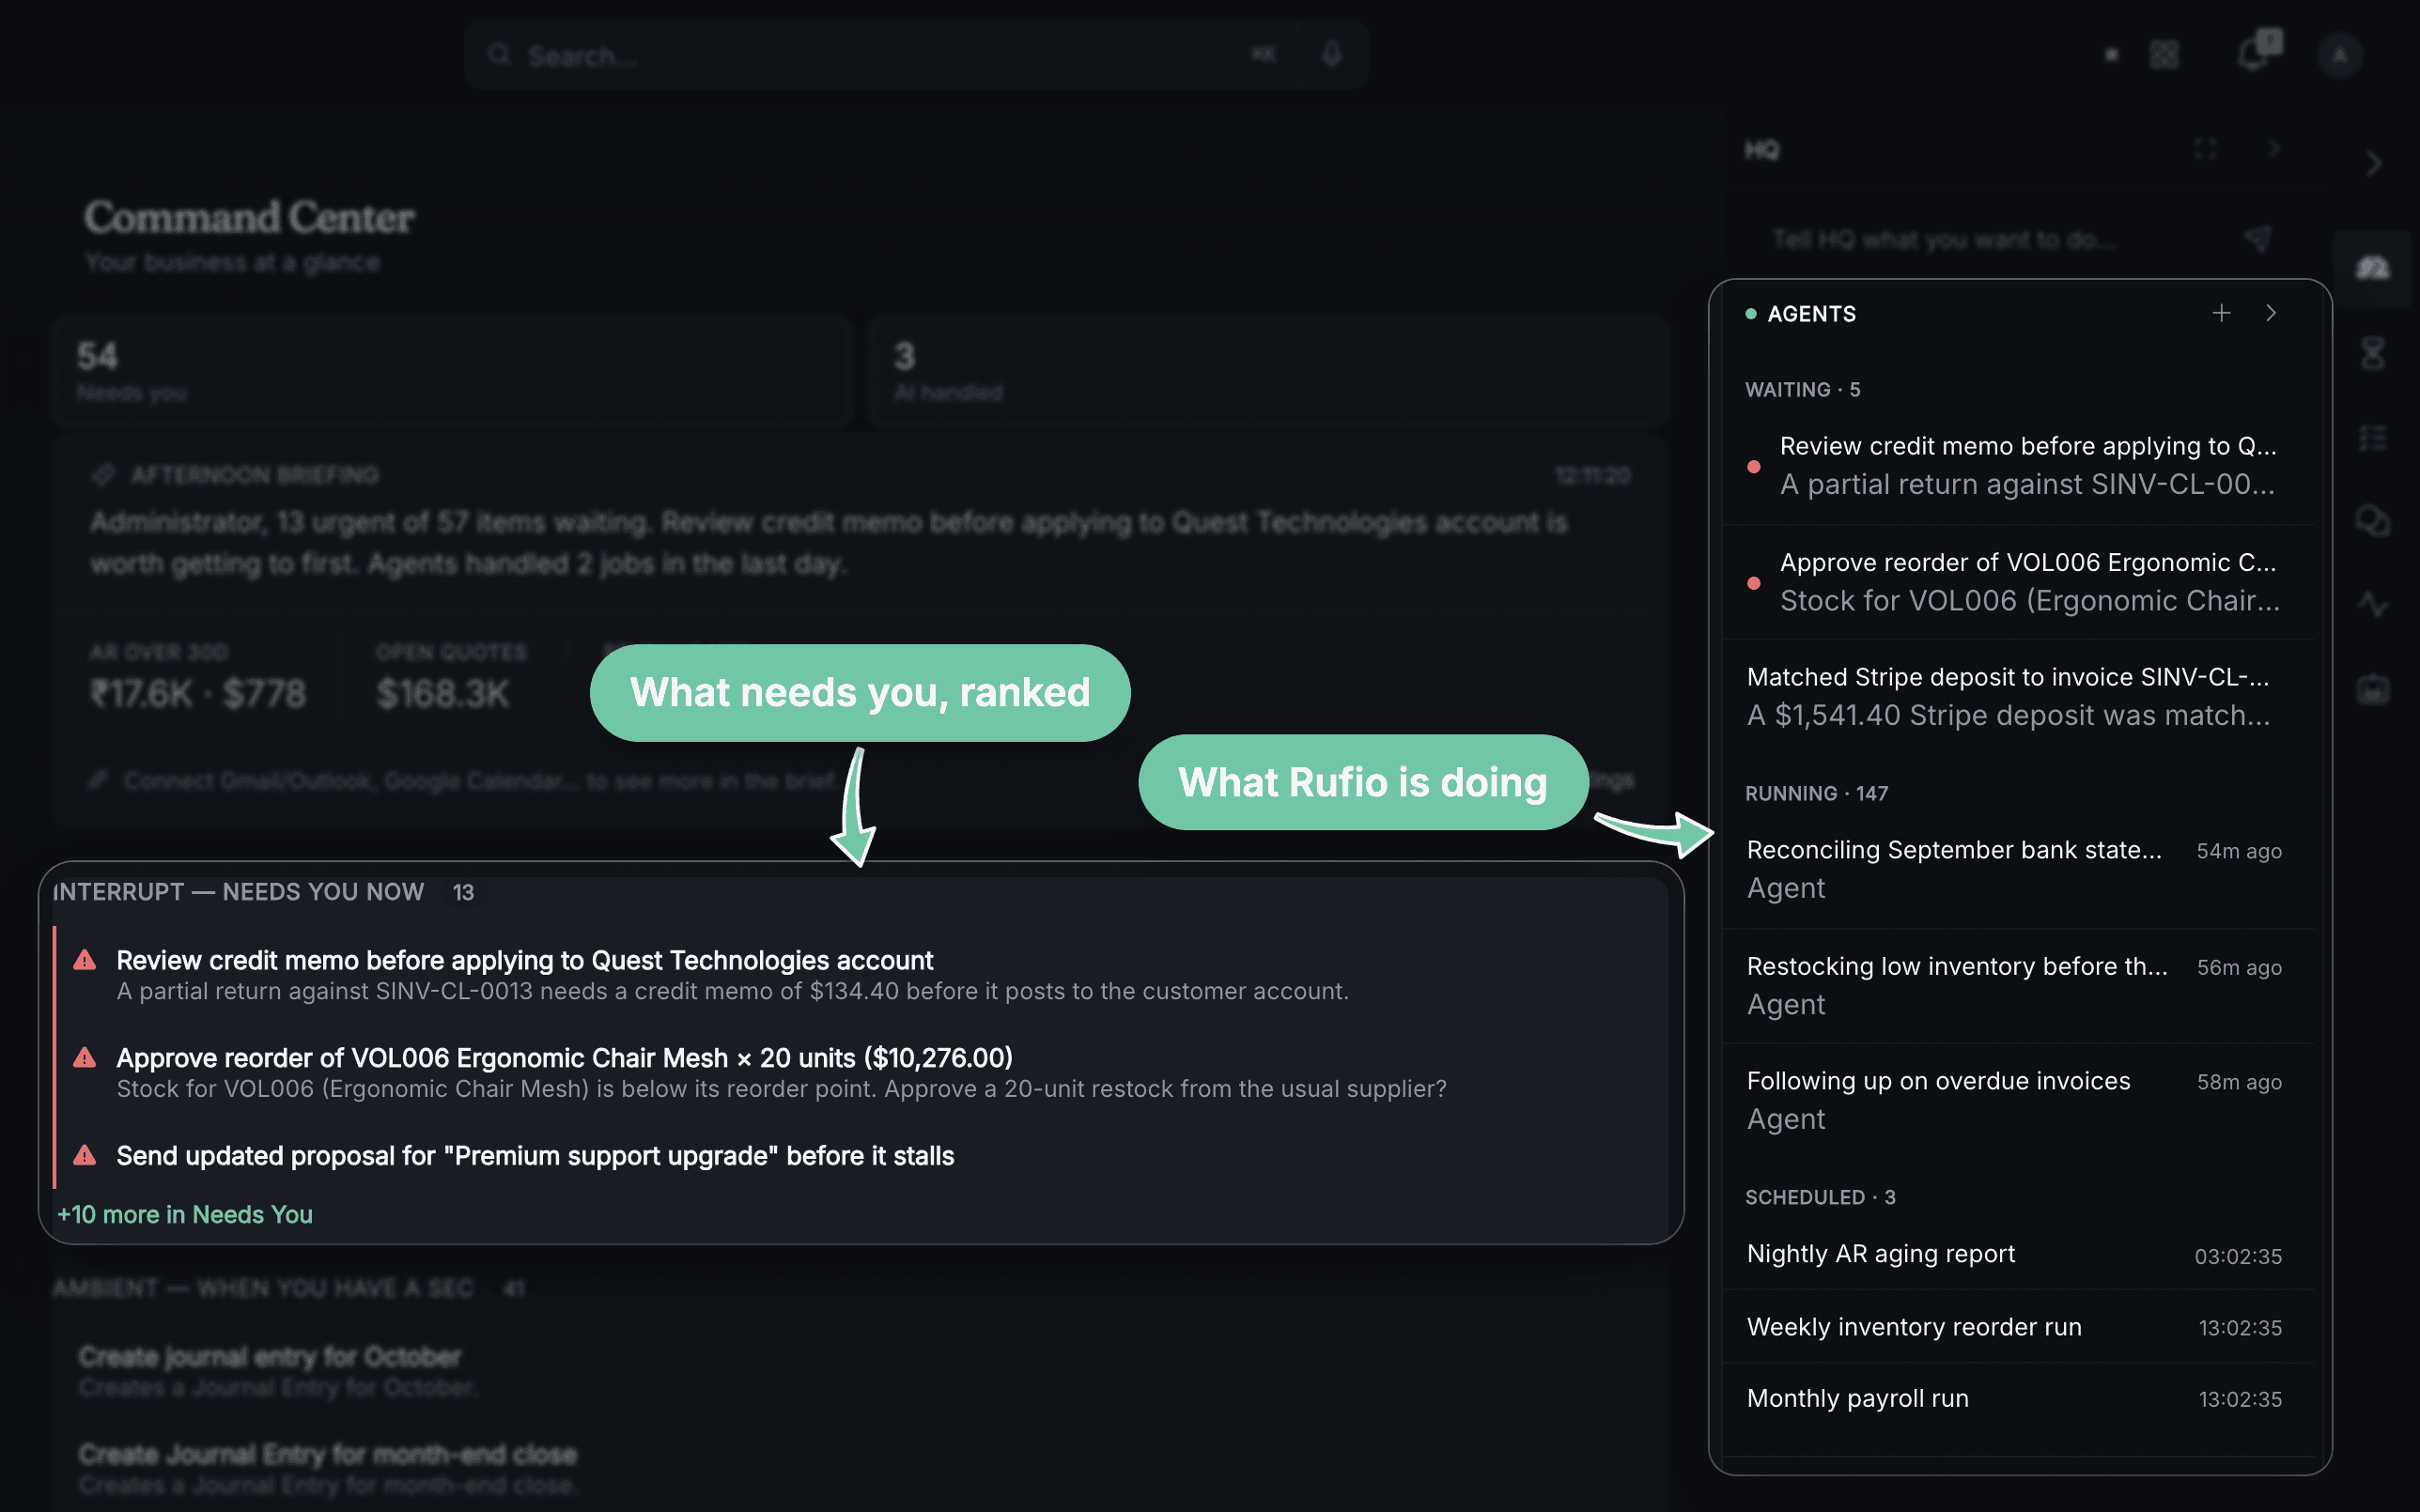
Task: Add a new agent with the plus icon
Action: point(2221,313)
